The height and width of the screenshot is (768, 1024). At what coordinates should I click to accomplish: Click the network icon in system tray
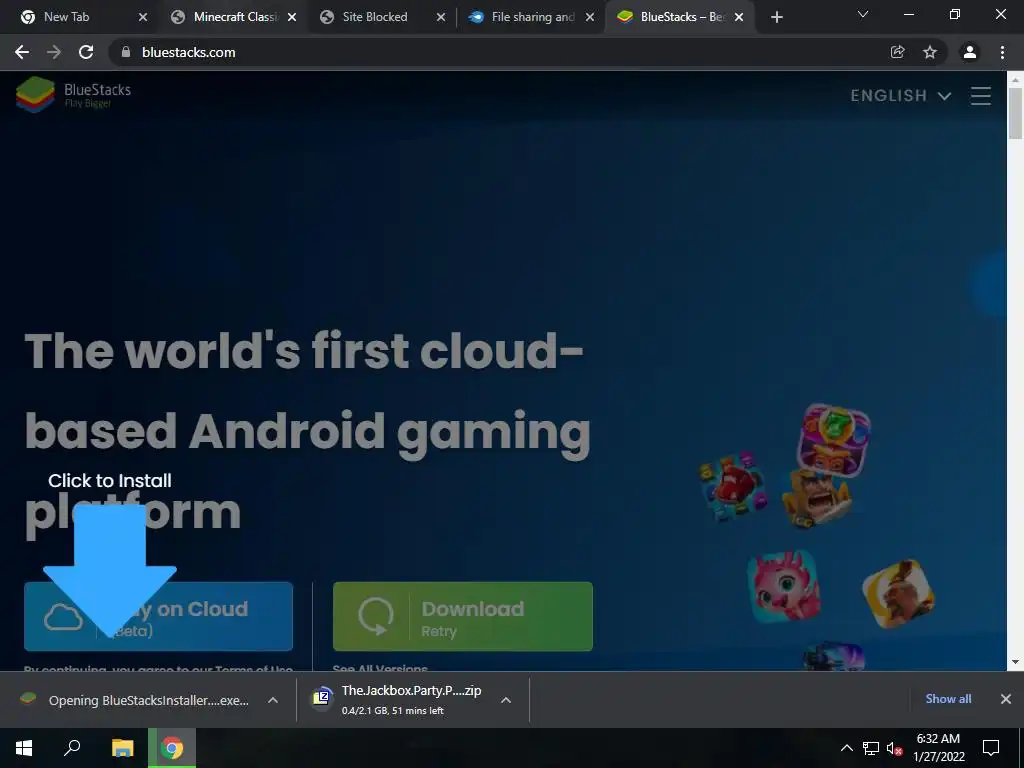point(871,748)
